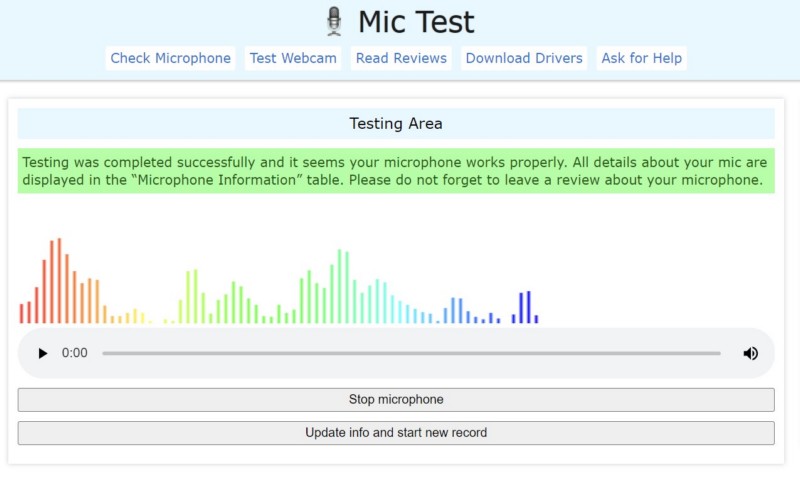Click the dark blue bars at the spectrum end
Screen dimensions: 800x486
(525, 308)
